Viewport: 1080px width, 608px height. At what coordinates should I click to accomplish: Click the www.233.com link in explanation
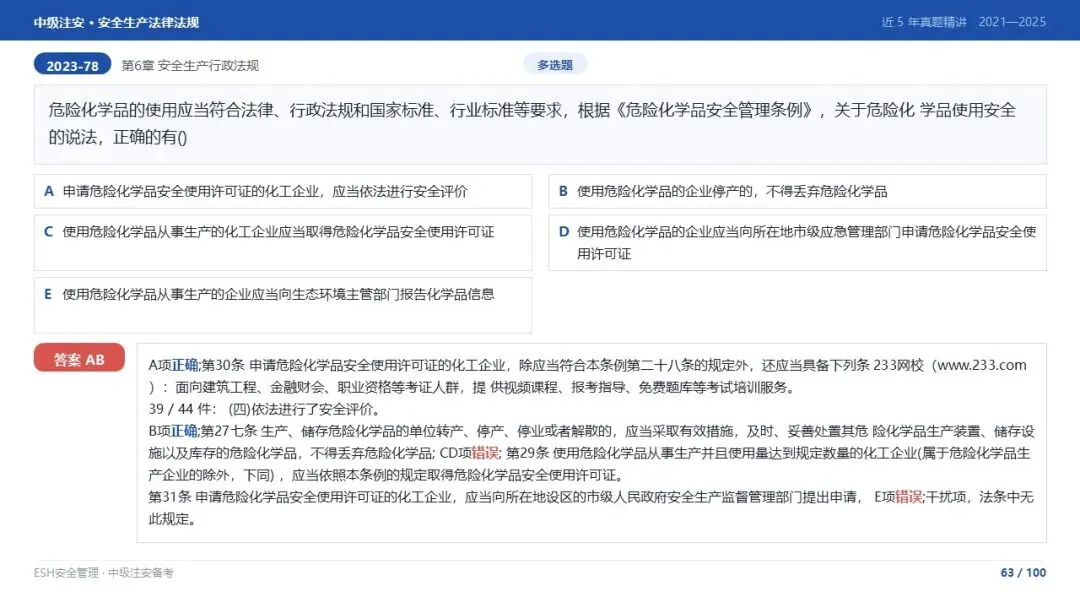(982, 365)
